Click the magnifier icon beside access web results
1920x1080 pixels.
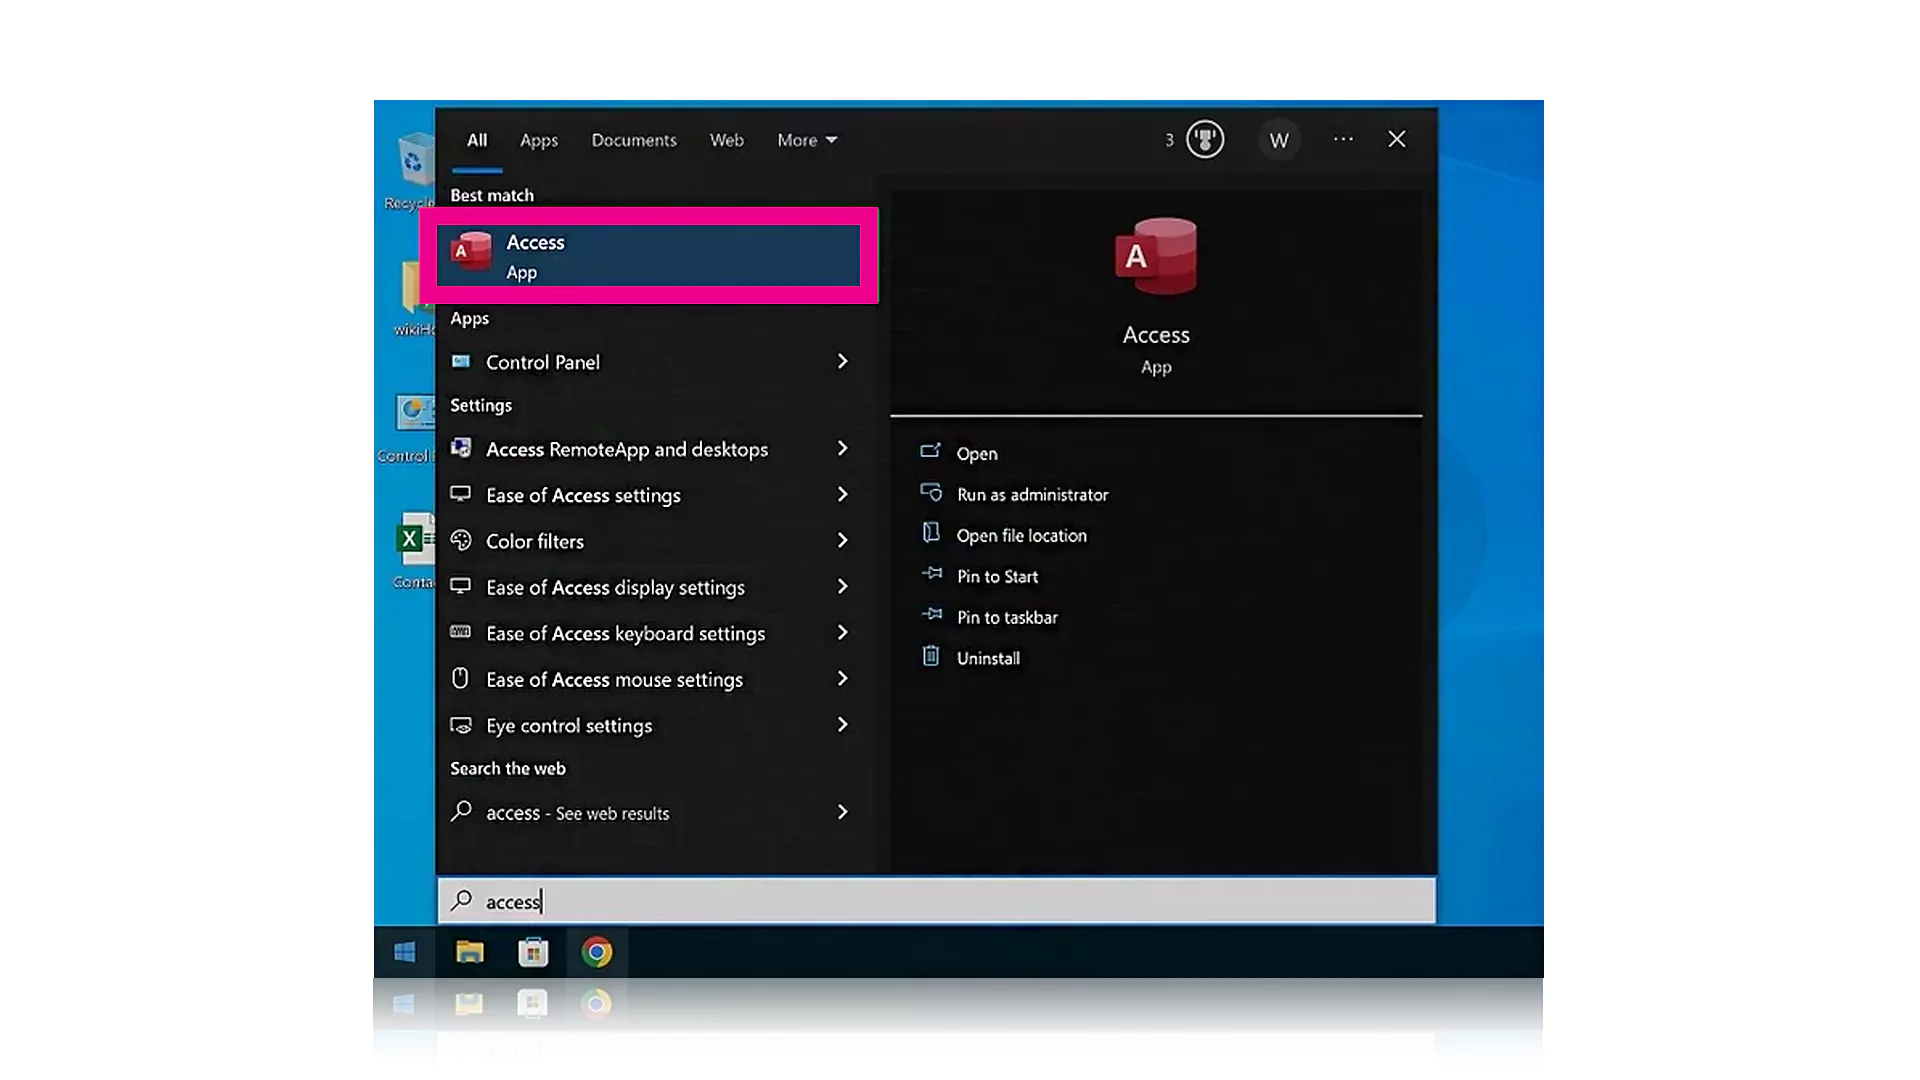461,811
